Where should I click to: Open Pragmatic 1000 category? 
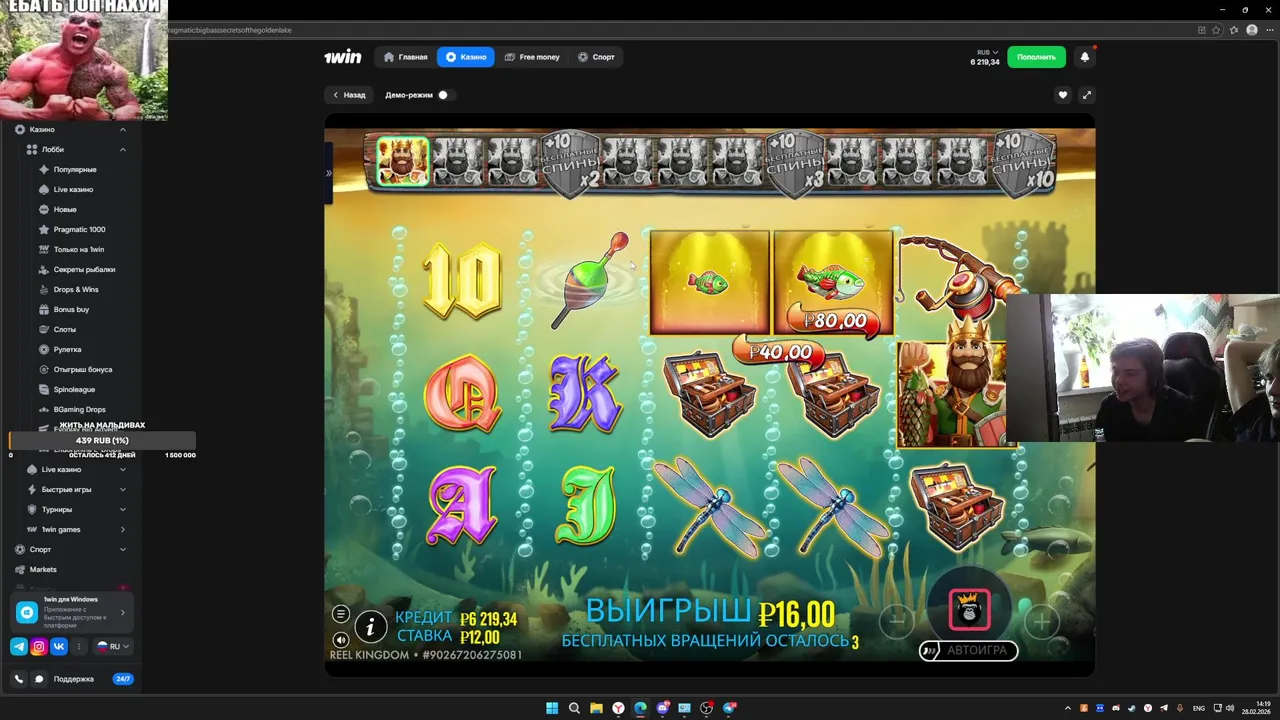click(x=79, y=229)
